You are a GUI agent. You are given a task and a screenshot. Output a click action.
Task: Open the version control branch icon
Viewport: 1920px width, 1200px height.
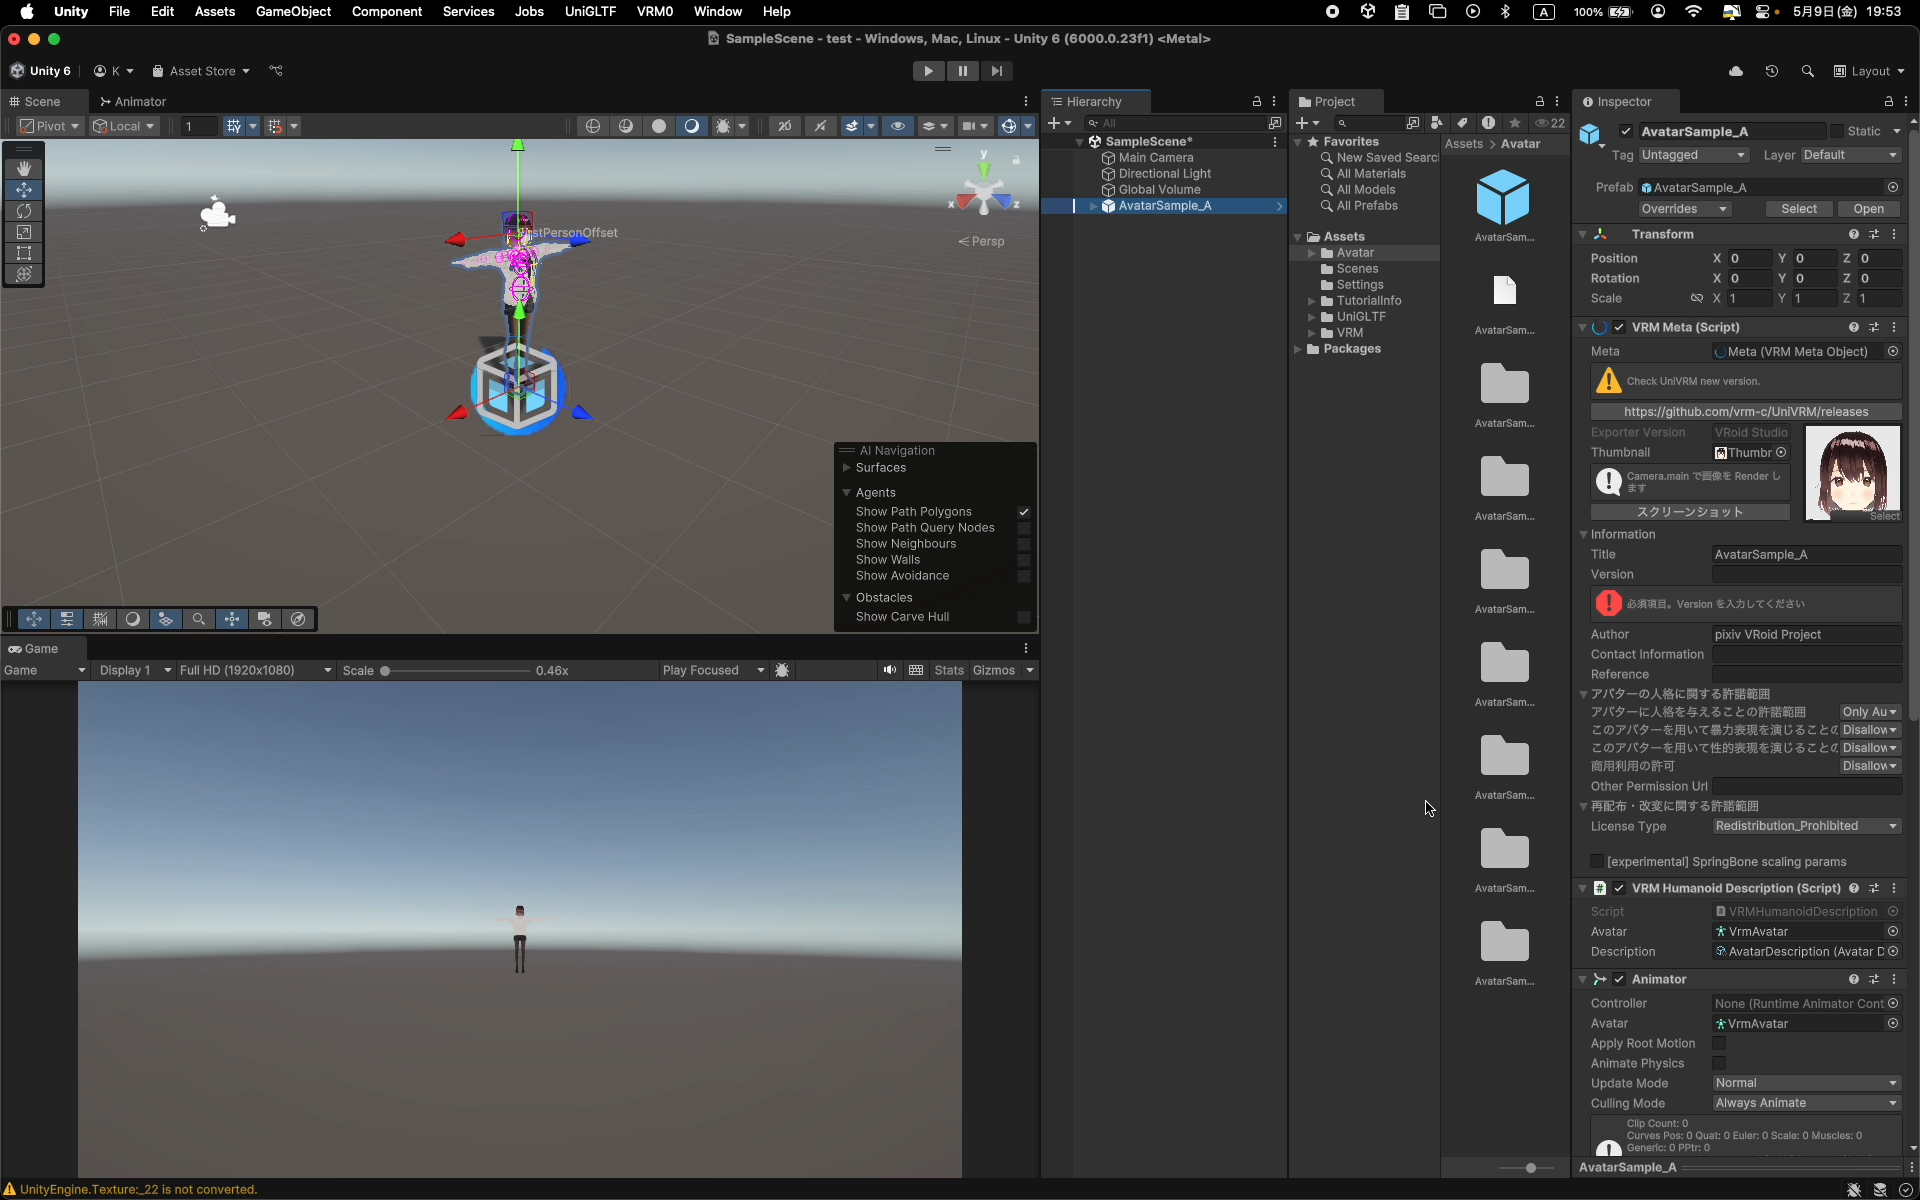(x=277, y=71)
